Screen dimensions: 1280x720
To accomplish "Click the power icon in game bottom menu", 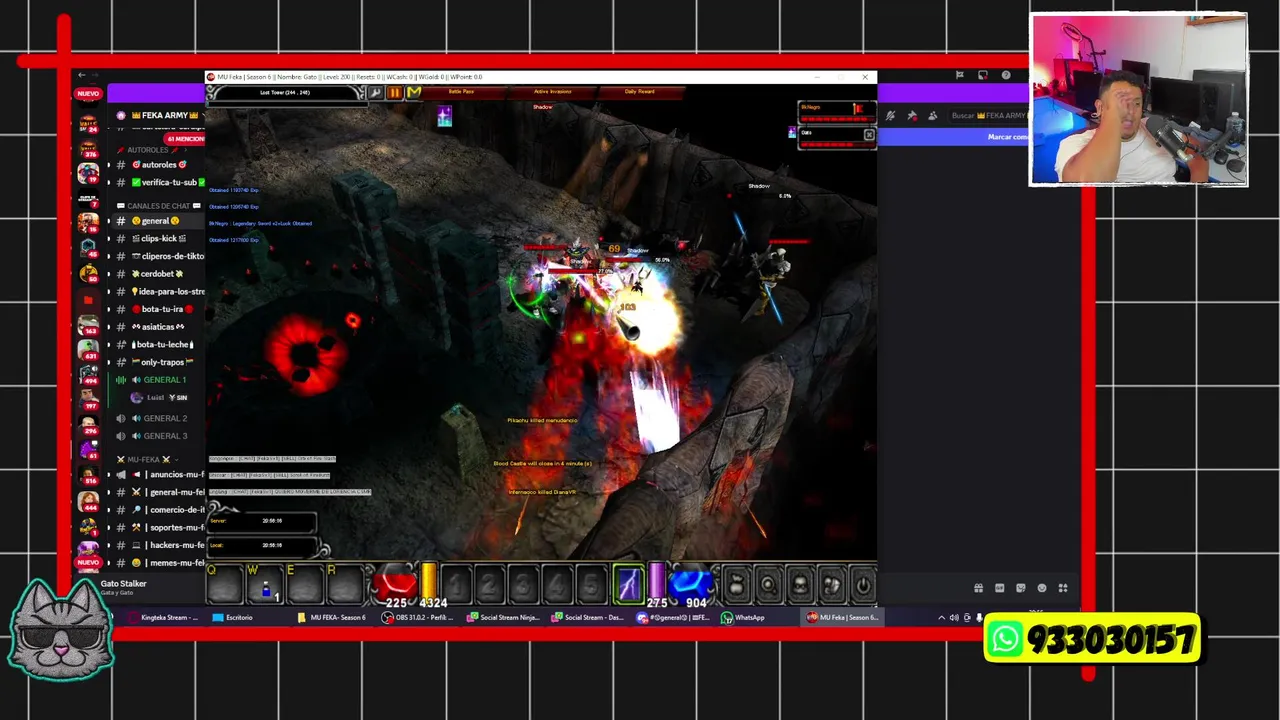I will [864, 585].
